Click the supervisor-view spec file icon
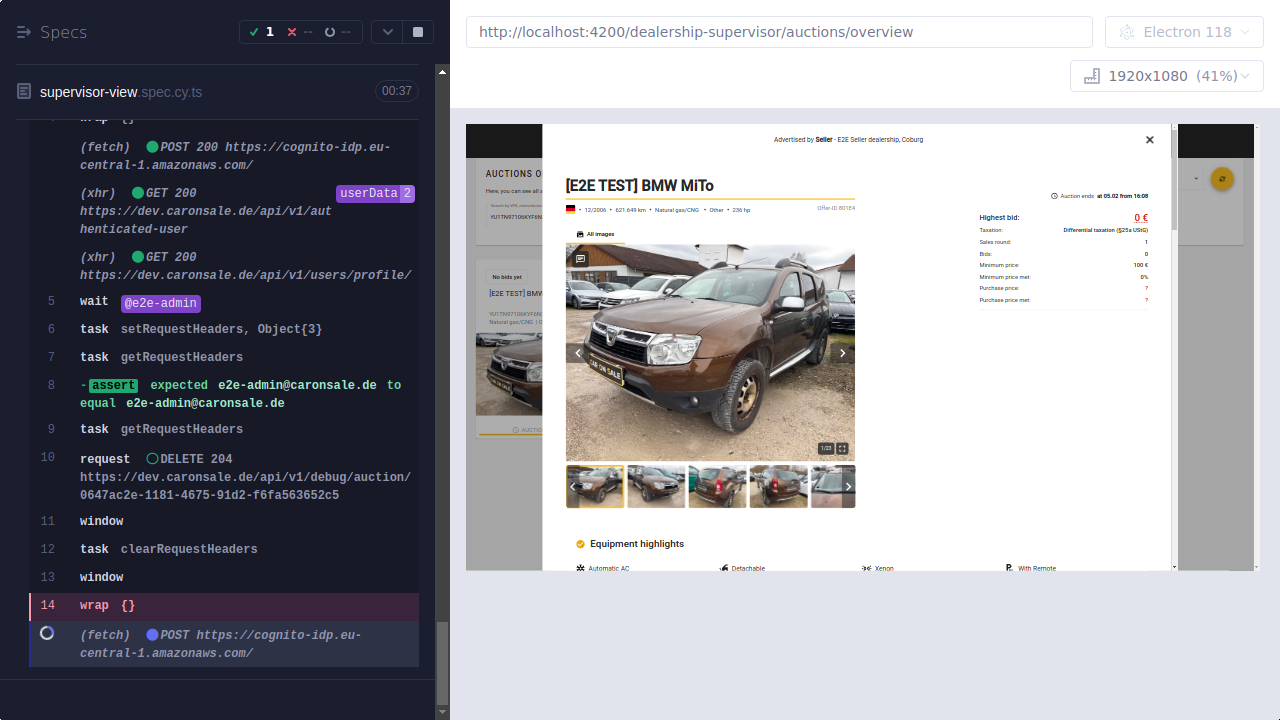The width and height of the screenshot is (1280, 720). [22, 91]
